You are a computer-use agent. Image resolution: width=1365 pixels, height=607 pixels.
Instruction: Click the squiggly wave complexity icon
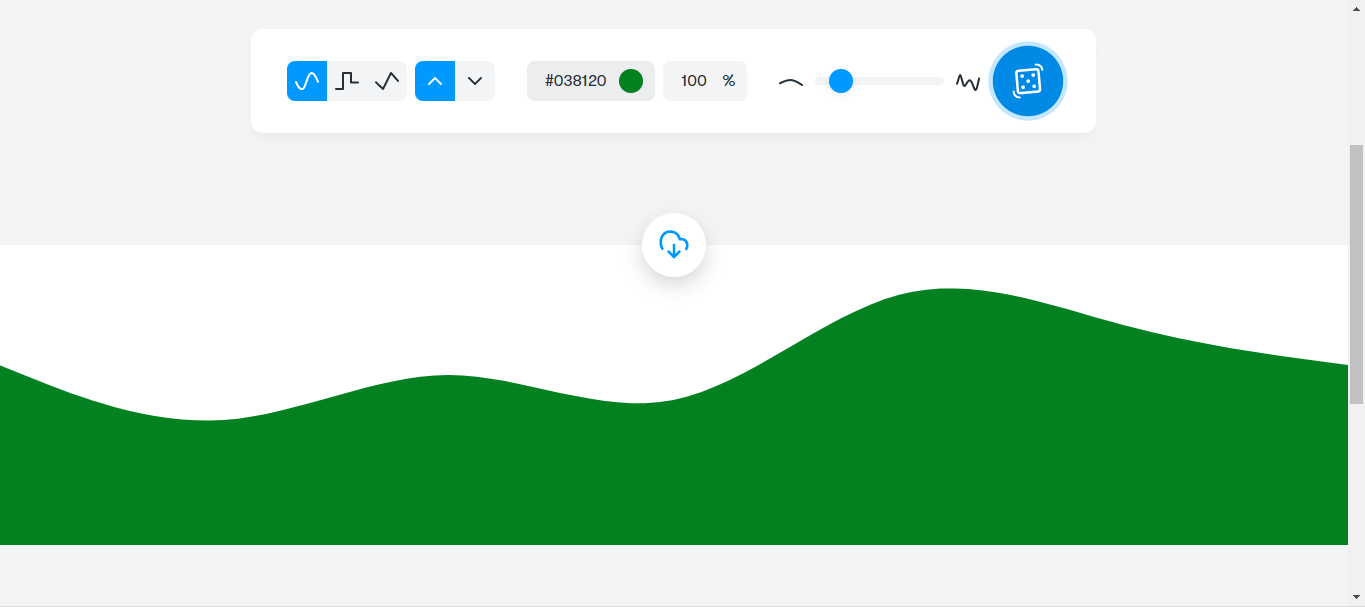point(966,81)
